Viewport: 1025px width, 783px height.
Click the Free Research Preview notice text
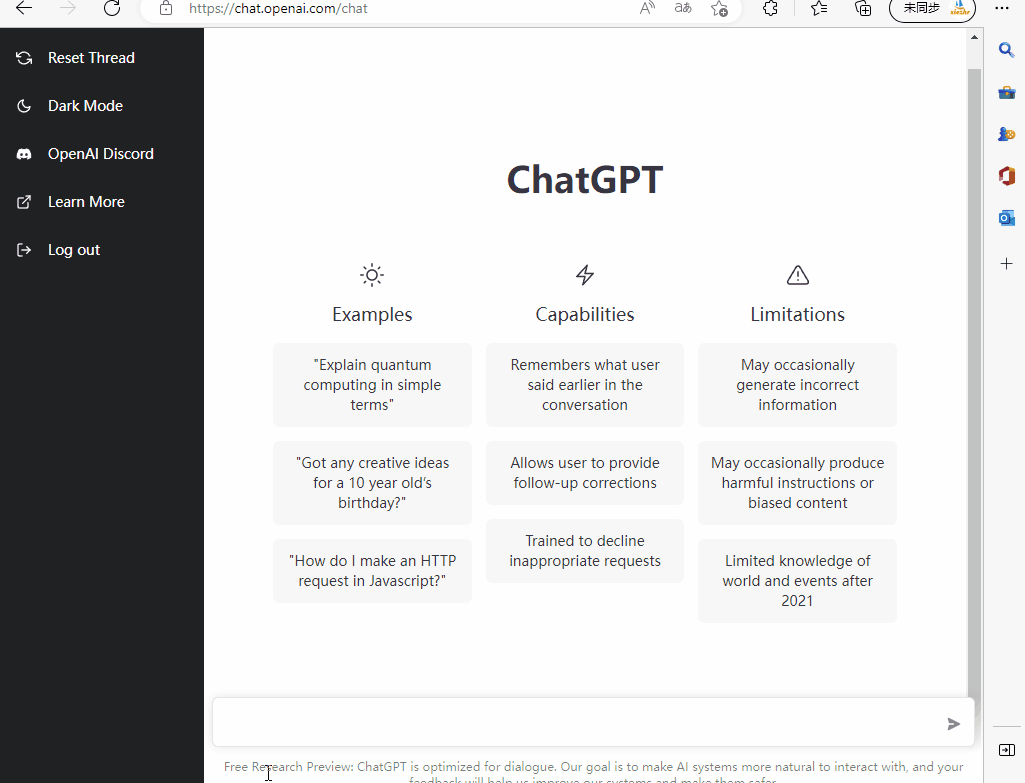tap(593, 772)
